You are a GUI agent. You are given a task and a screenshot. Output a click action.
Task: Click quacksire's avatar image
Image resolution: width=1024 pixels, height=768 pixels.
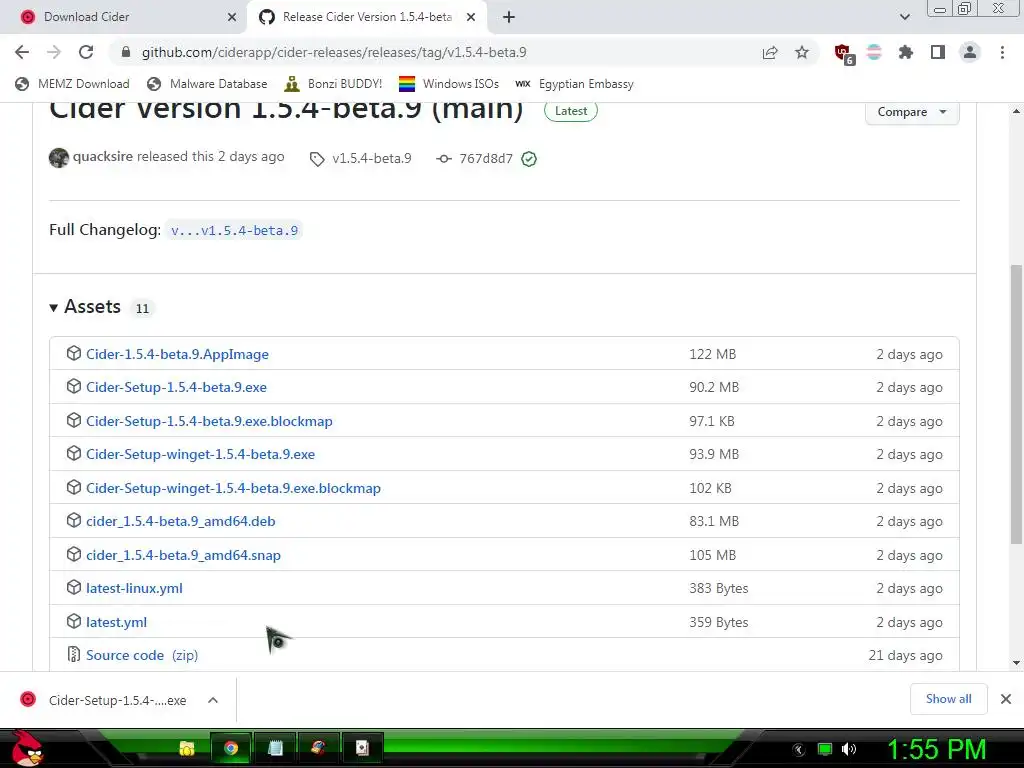[59, 157]
